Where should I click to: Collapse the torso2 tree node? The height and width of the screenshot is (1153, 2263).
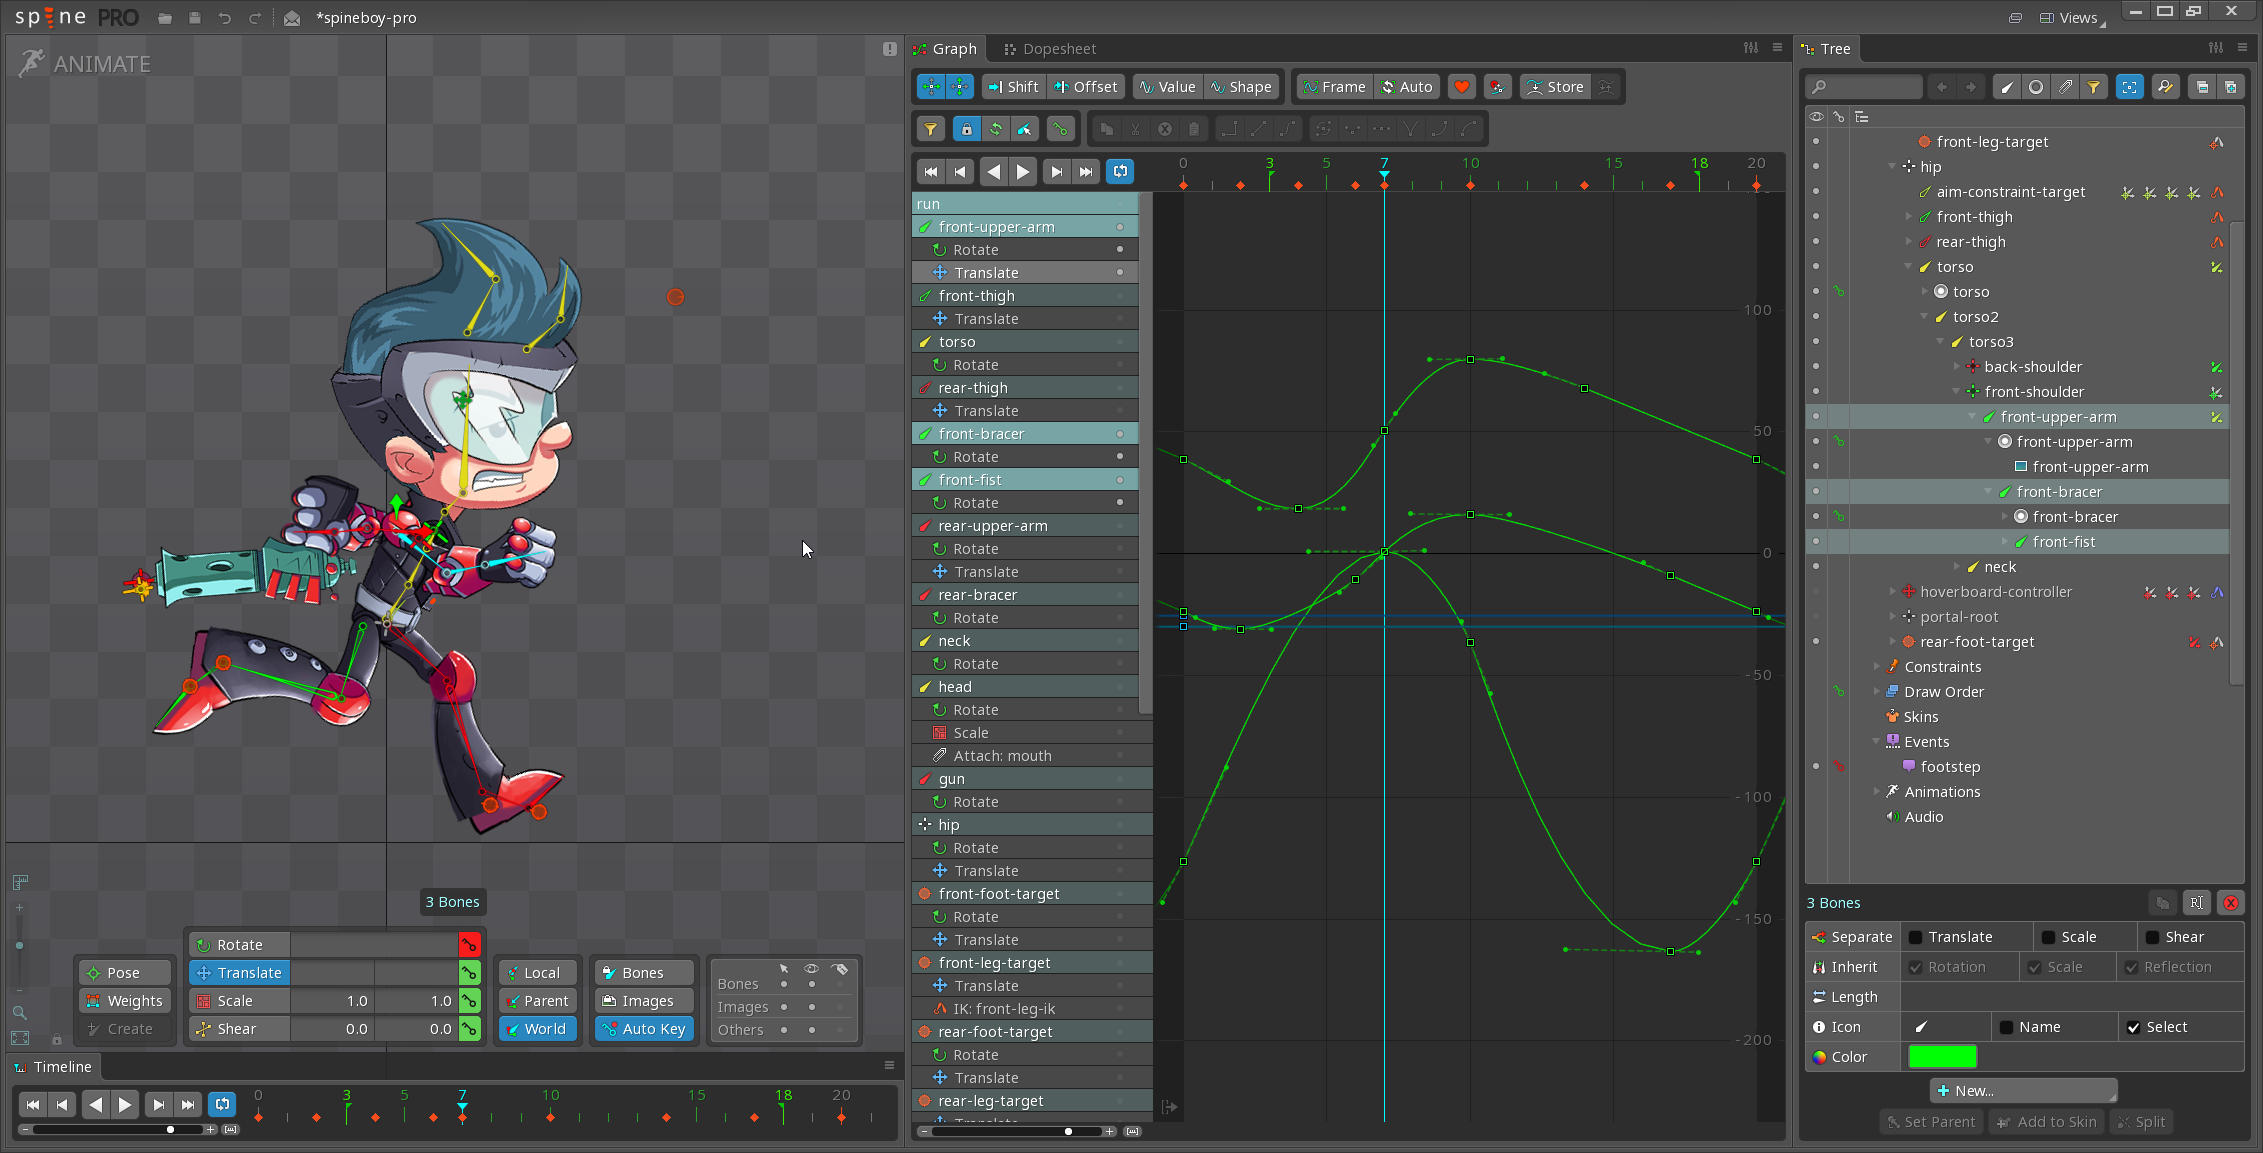tap(1924, 317)
